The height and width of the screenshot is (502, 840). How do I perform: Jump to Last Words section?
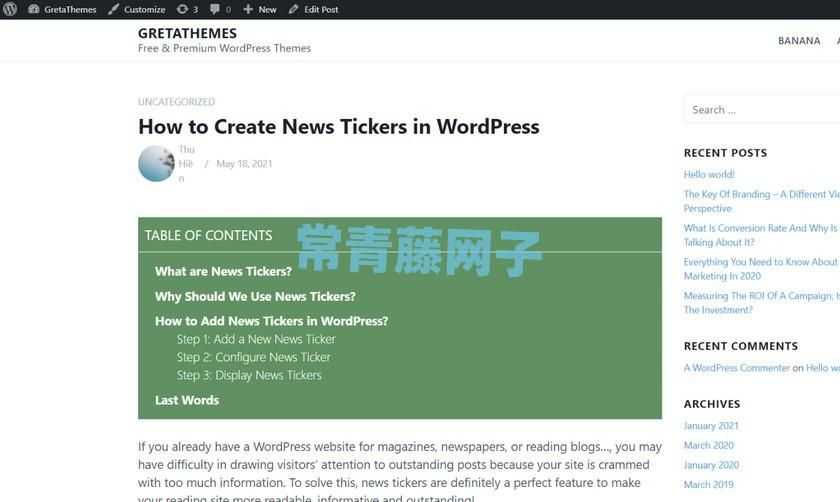[x=187, y=400]
